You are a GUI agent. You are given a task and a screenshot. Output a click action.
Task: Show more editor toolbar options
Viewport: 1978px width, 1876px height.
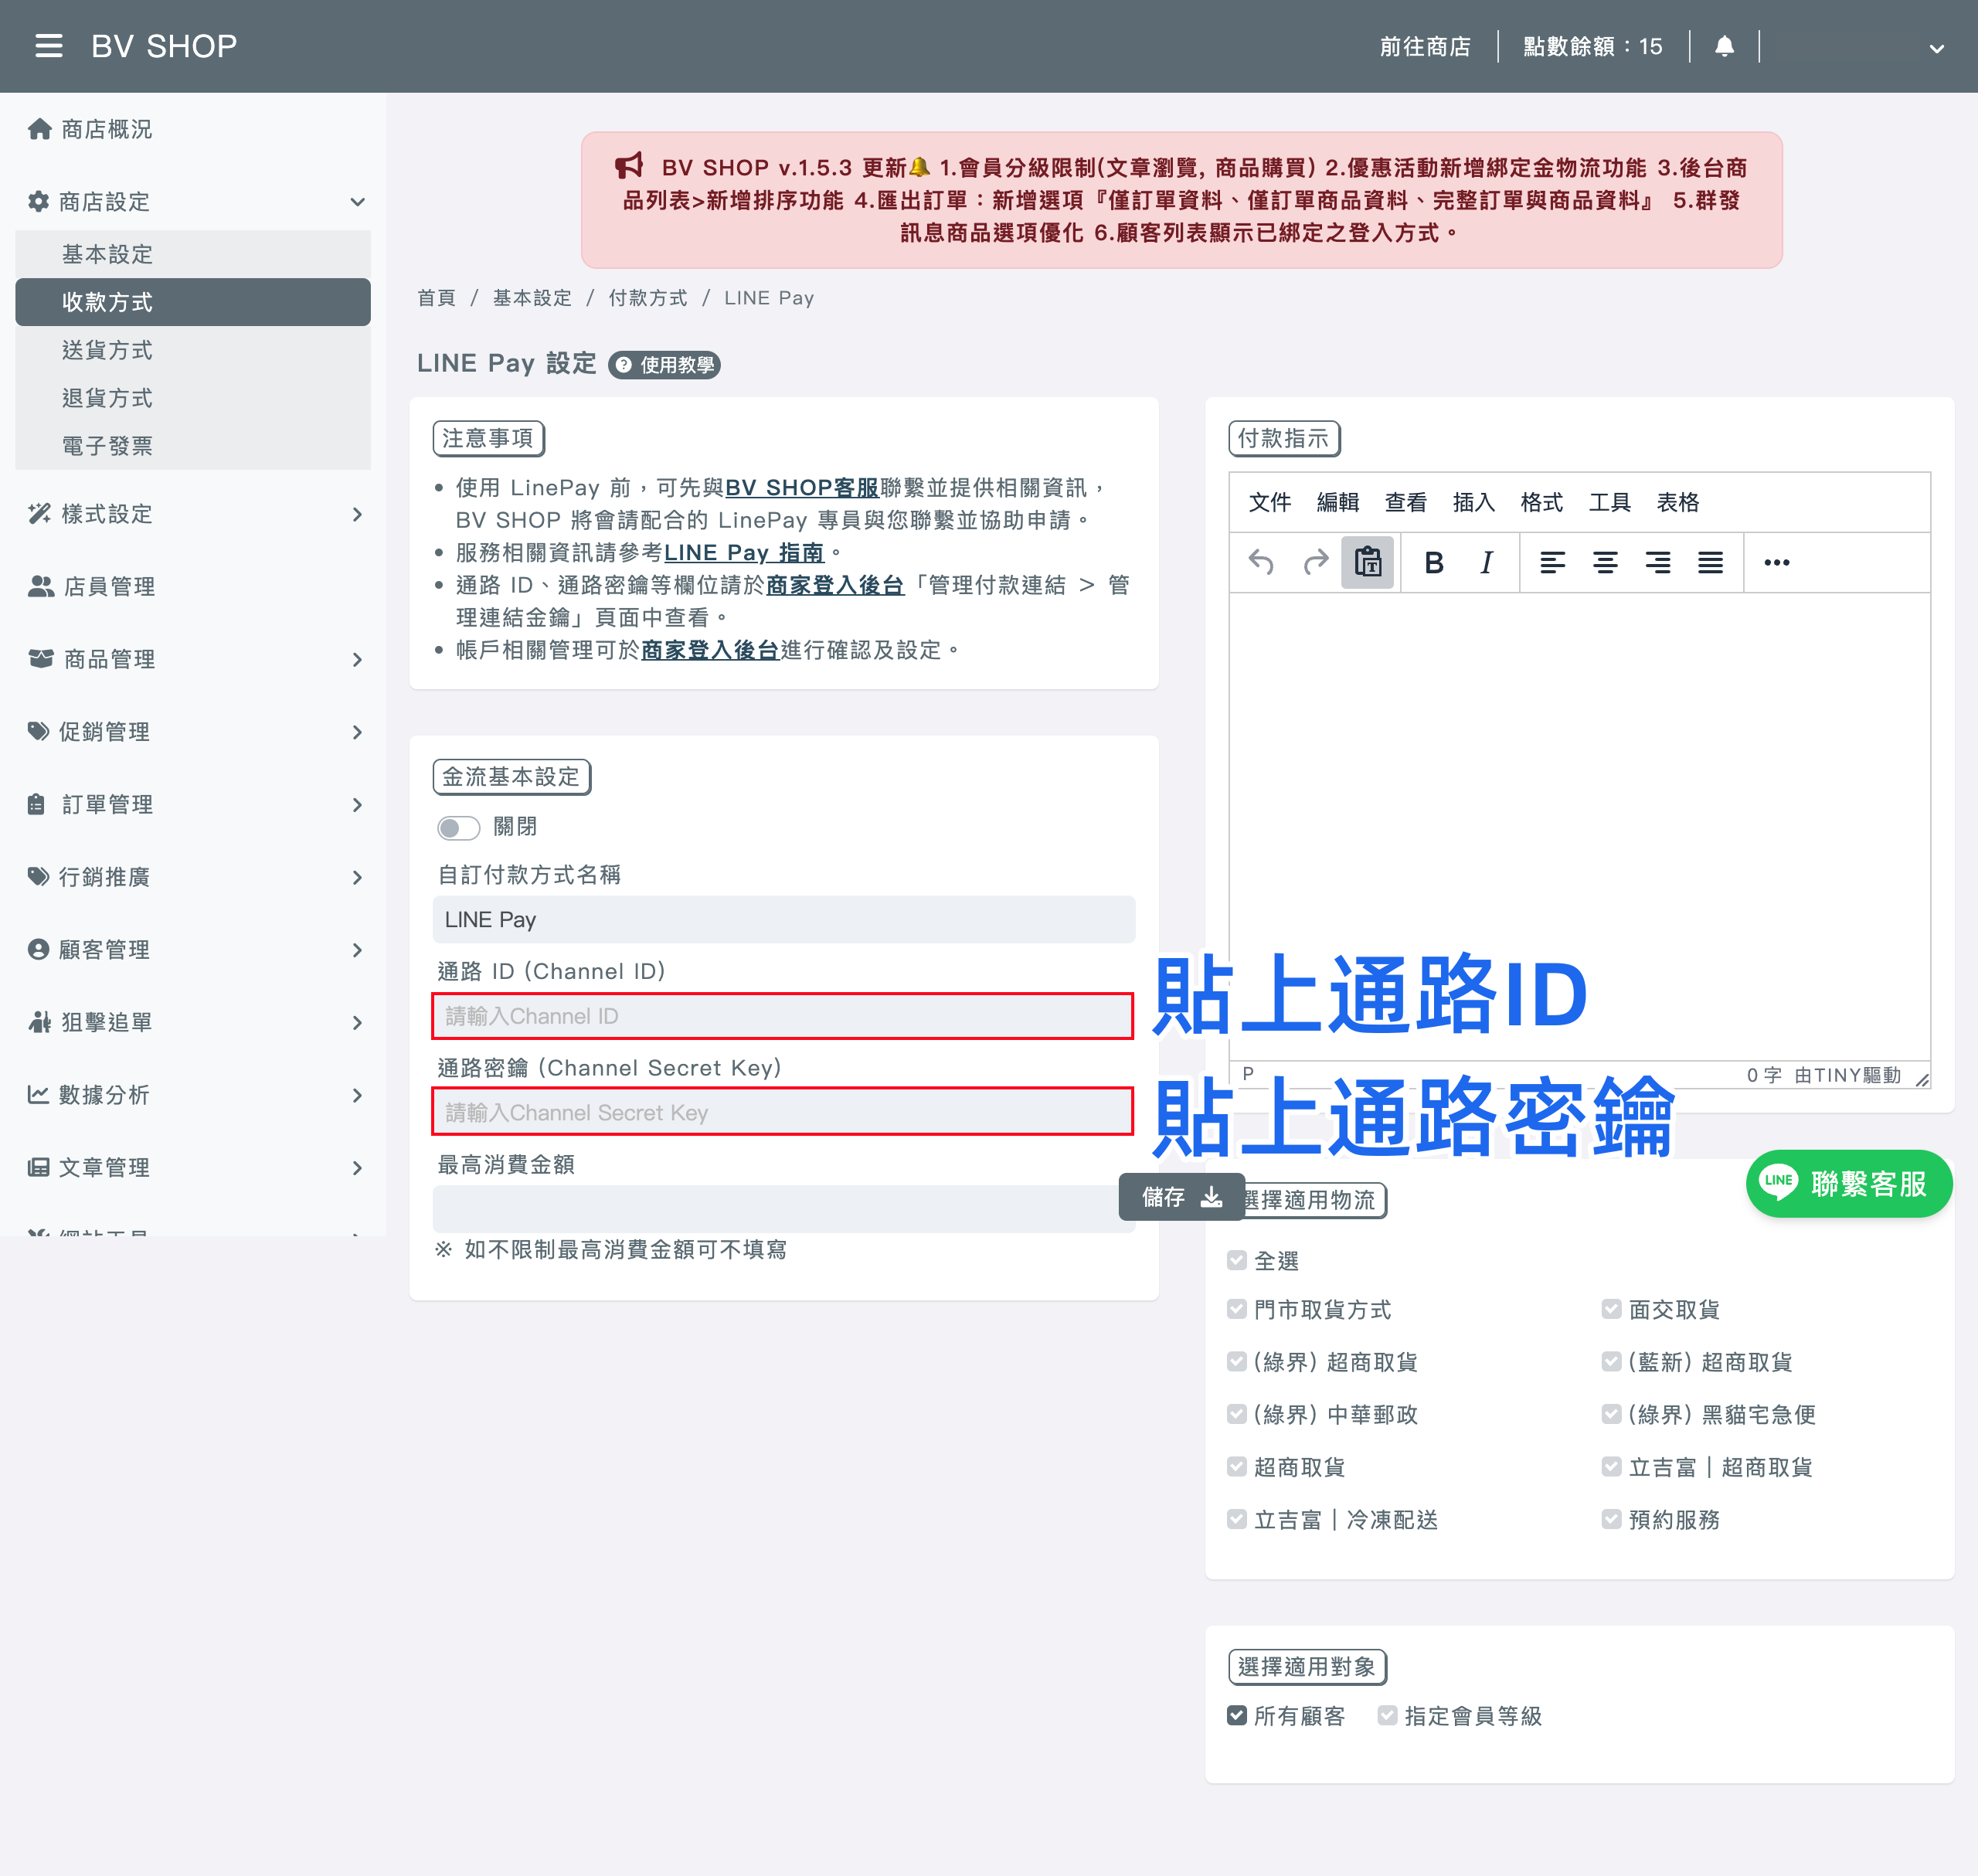1777,563
